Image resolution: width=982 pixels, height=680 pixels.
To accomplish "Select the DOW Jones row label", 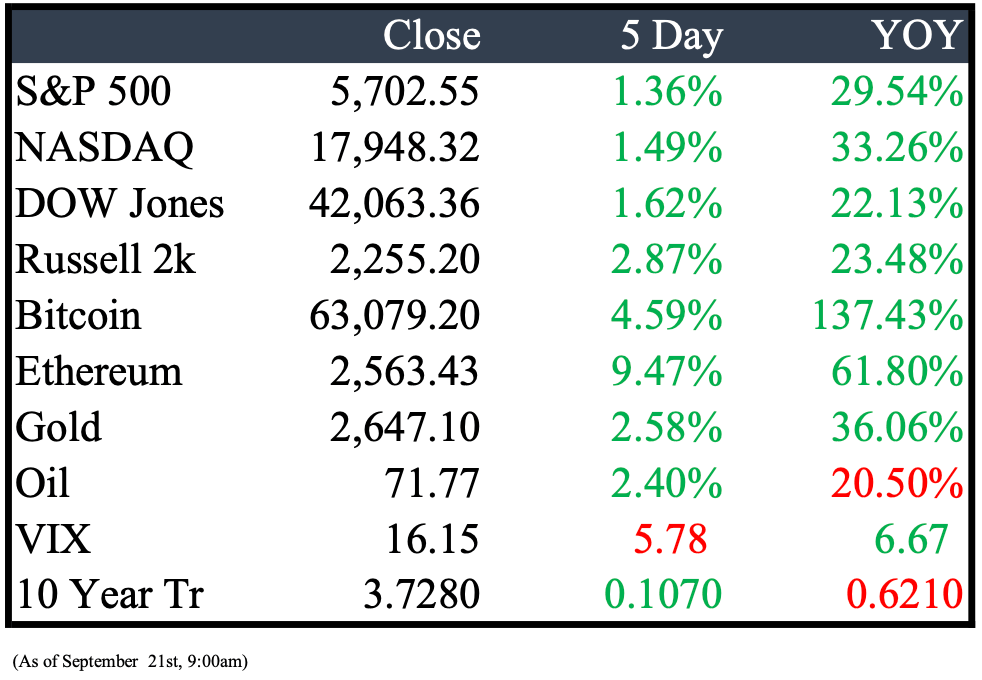I will (x=119, y=203).
